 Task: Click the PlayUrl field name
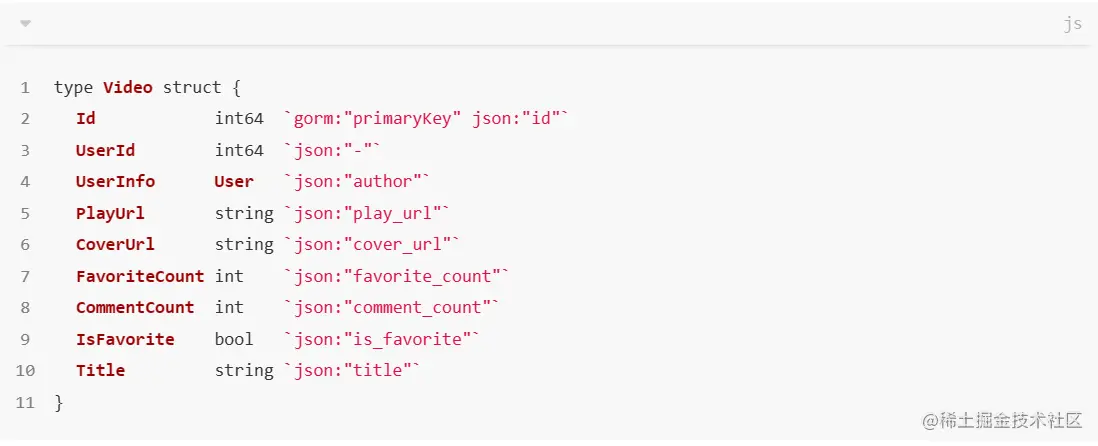click(110, 213)
